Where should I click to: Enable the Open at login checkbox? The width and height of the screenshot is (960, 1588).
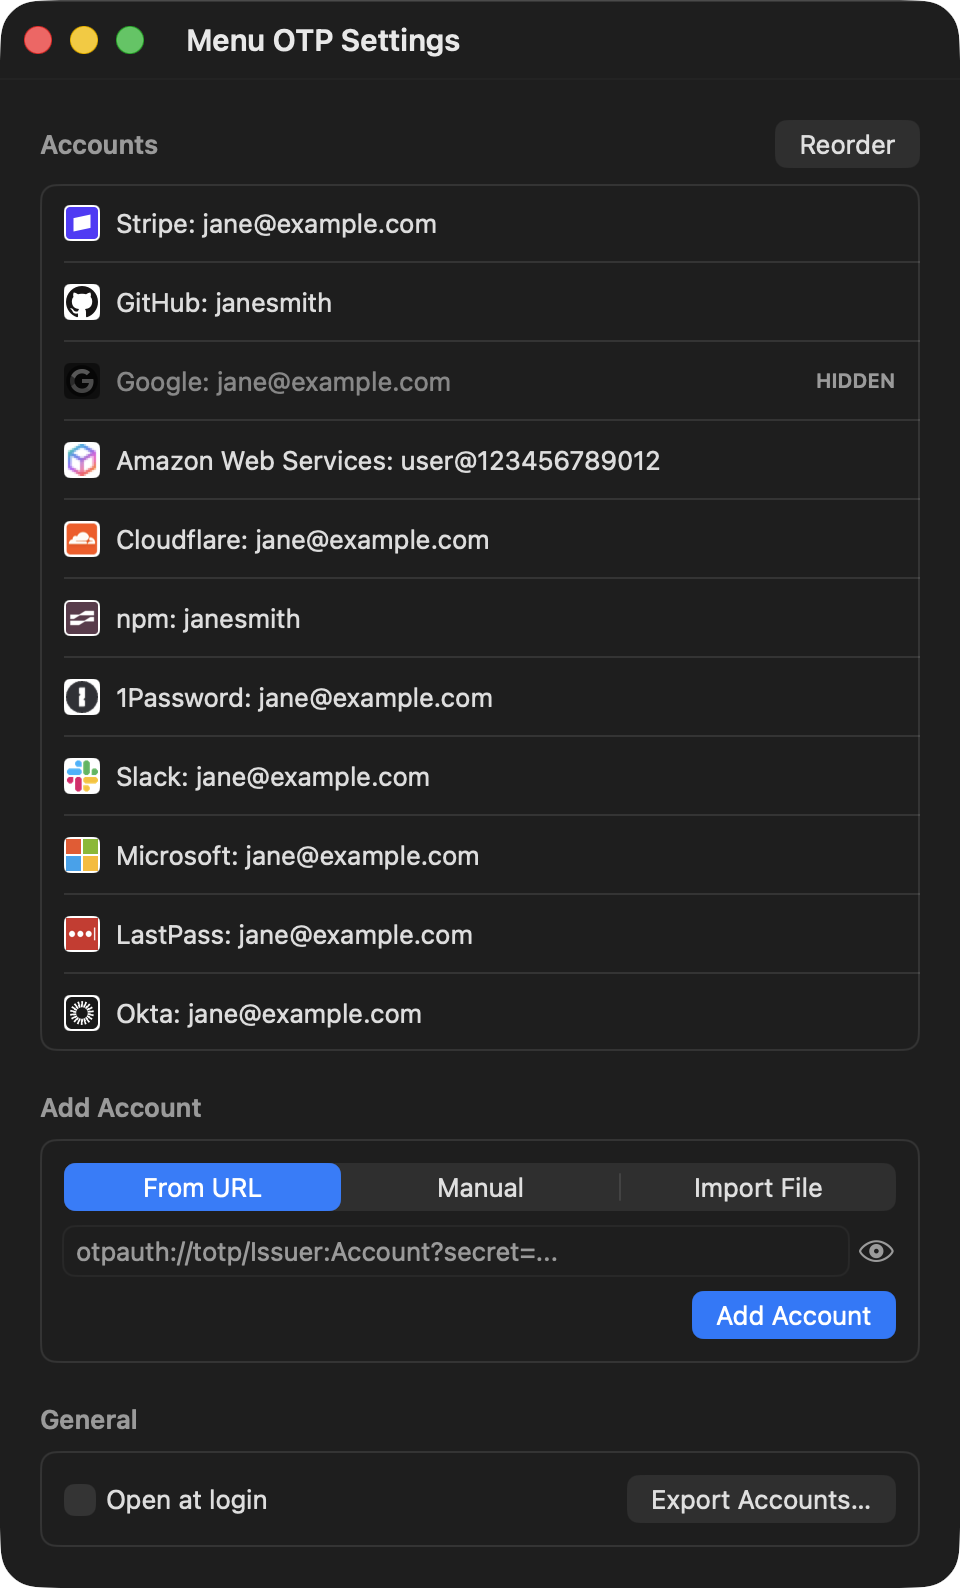point(80,1499)
